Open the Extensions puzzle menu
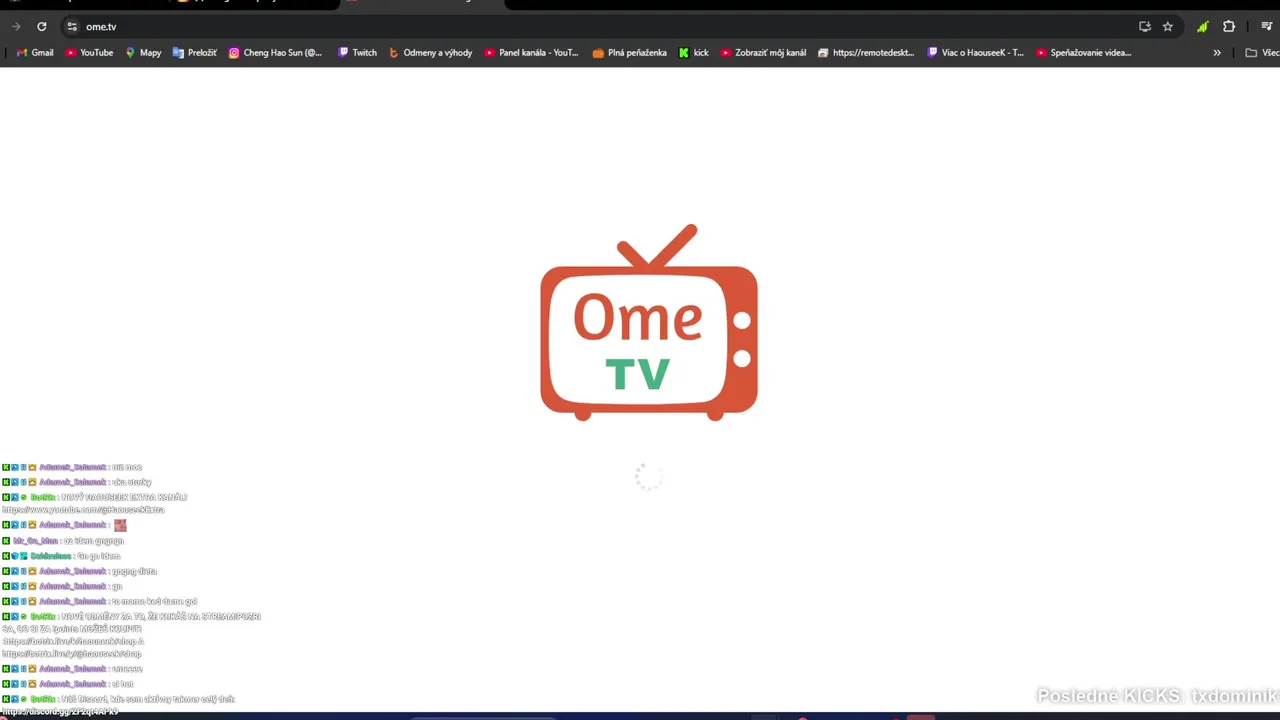The height and width of the screenshot is (720, 1280). (1229, 27)
